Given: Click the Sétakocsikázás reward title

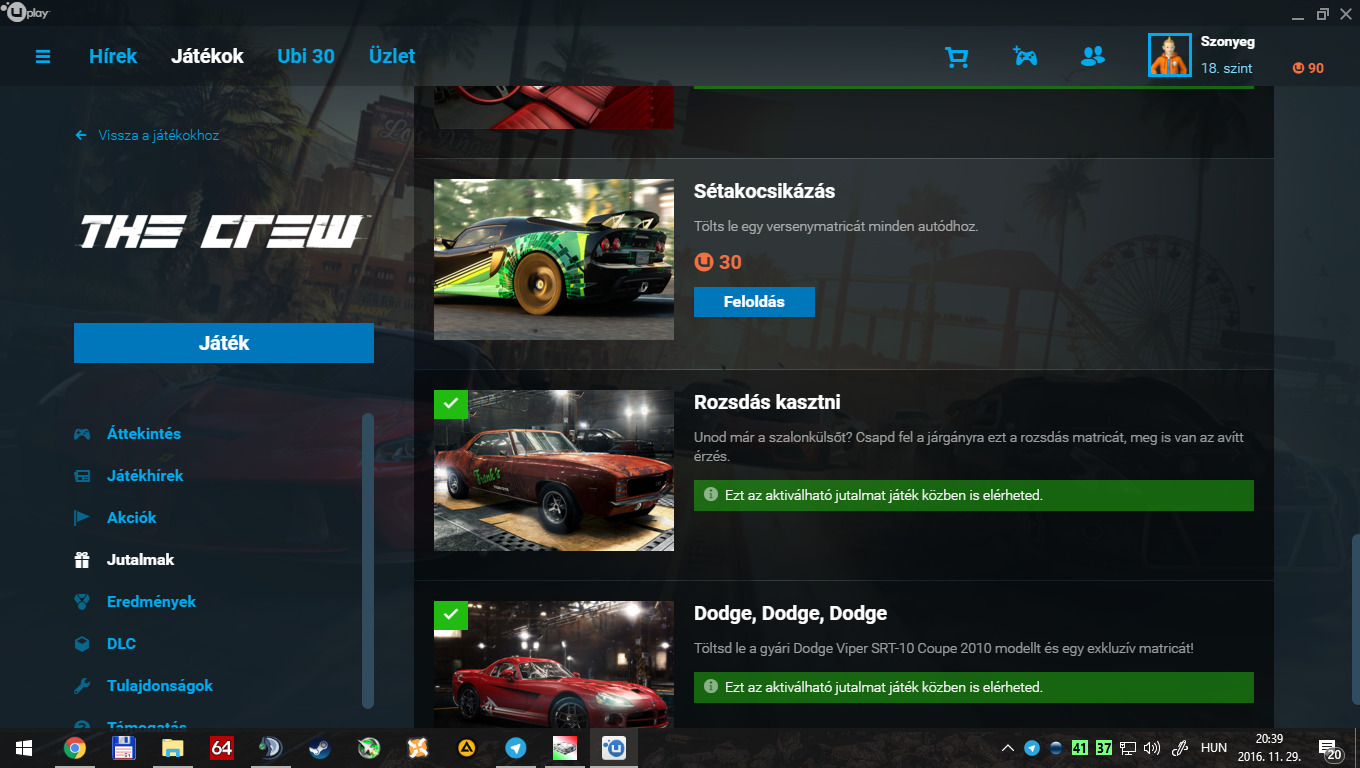Looking at the screenshot, I should click(x=764, y=191).
